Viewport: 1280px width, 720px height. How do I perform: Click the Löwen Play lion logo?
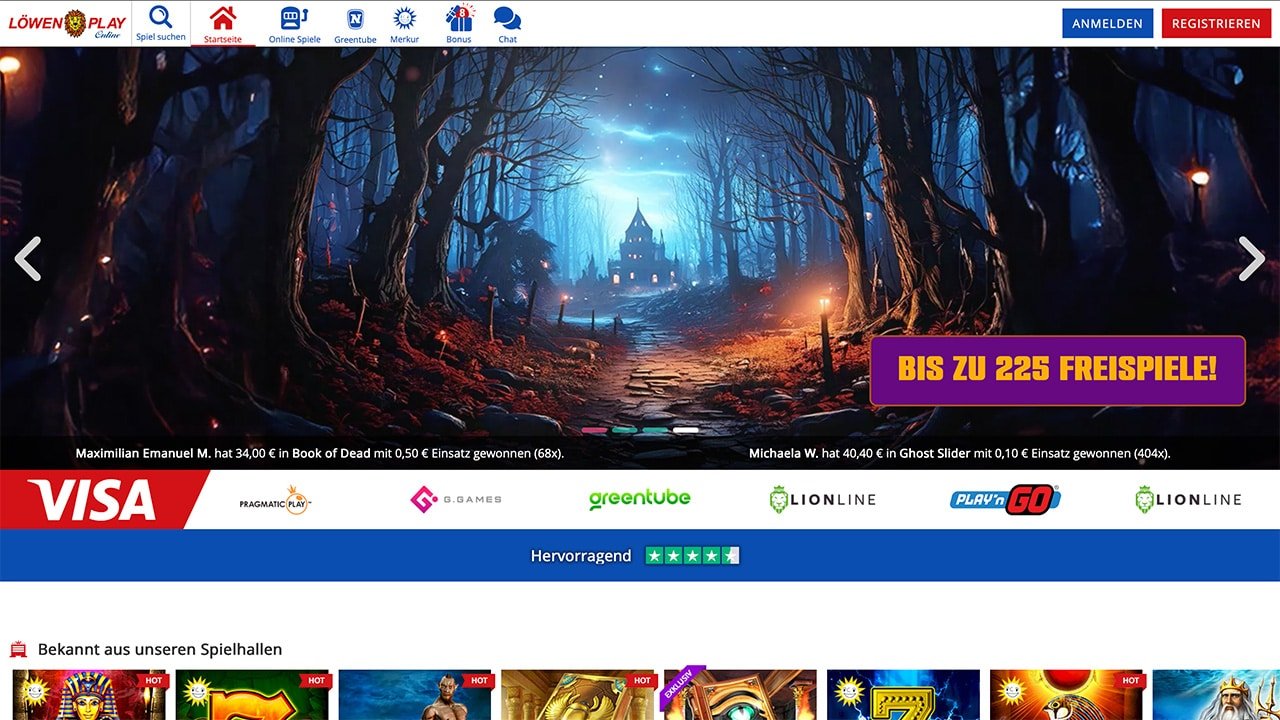(x=66, y=22)
